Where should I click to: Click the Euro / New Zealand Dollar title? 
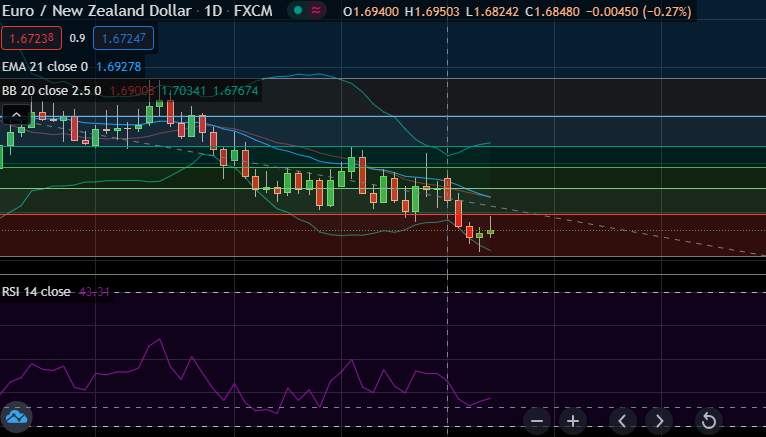click(x=95, y=11)
